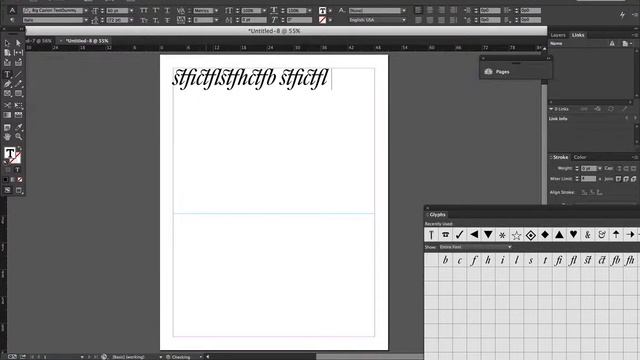Open the font family dropdown

(x=86, y=11)
